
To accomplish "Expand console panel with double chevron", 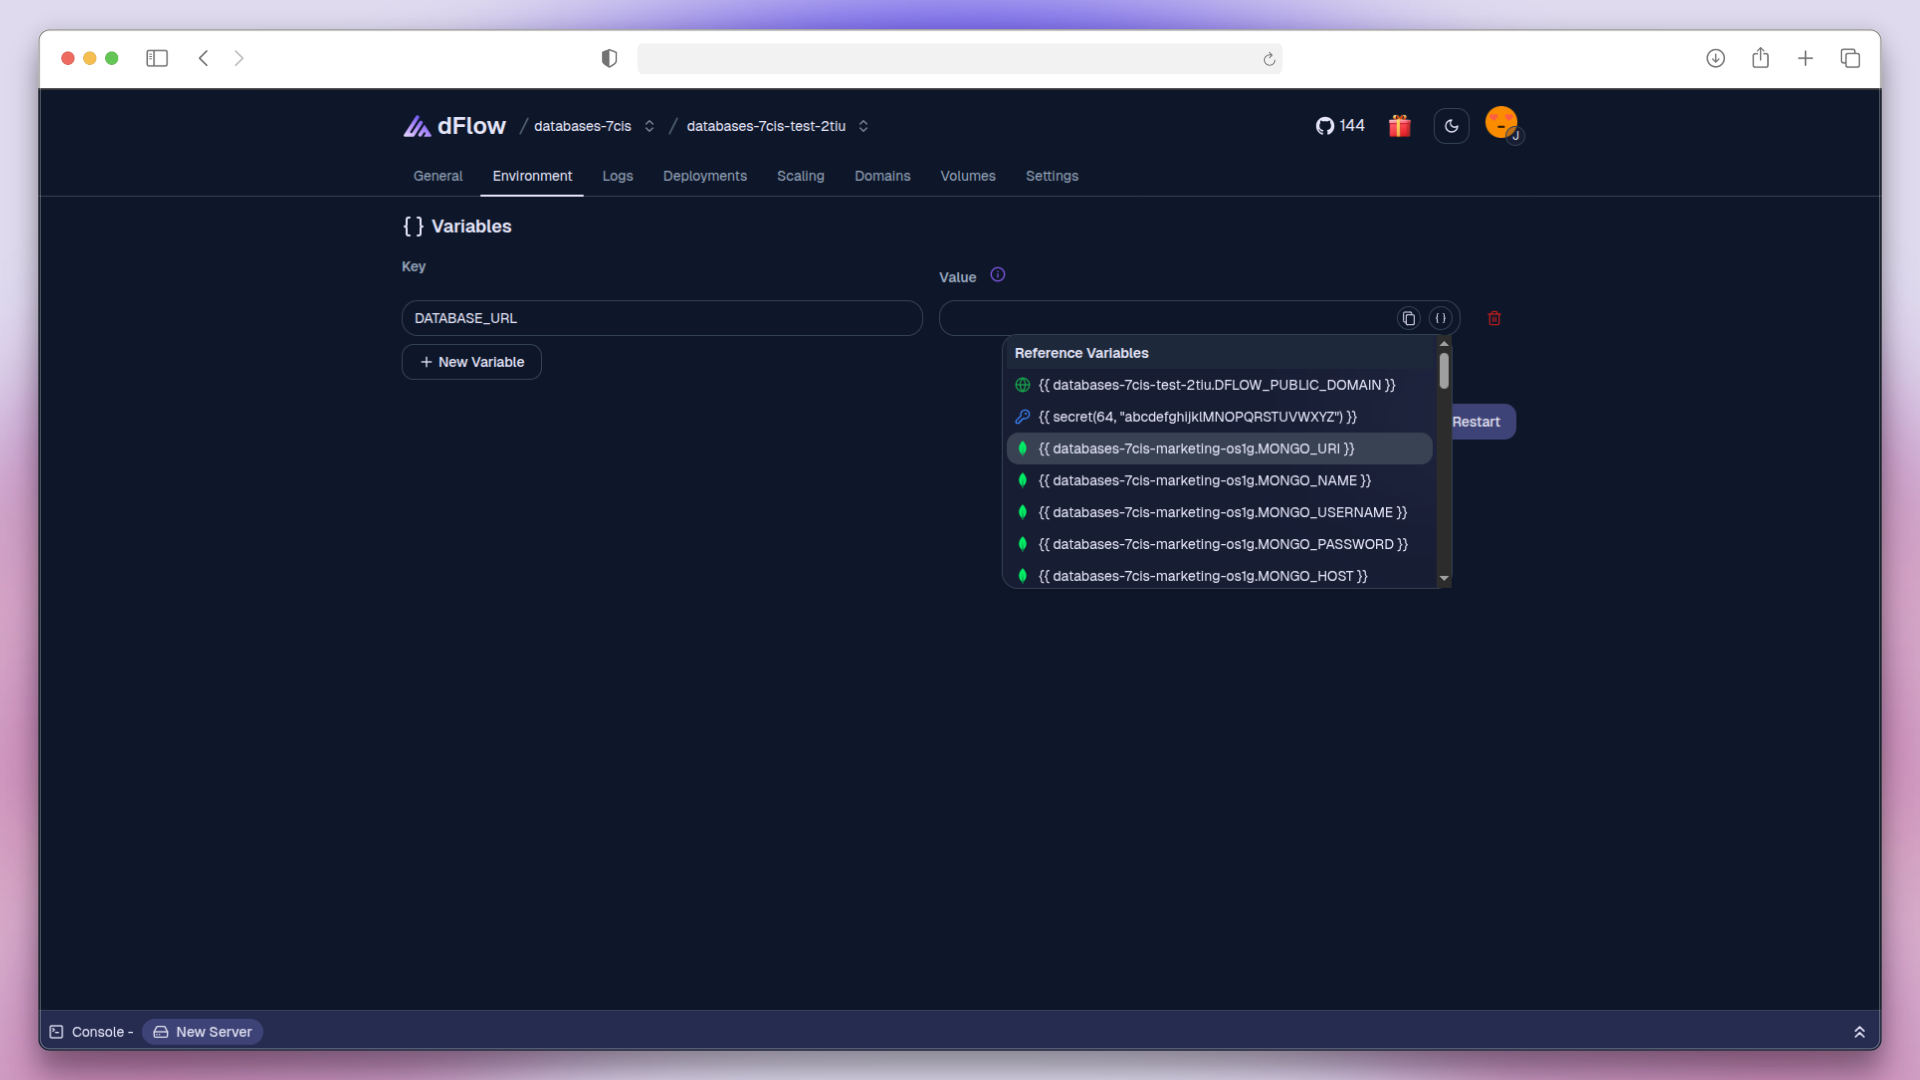I will point(1859,1032).
